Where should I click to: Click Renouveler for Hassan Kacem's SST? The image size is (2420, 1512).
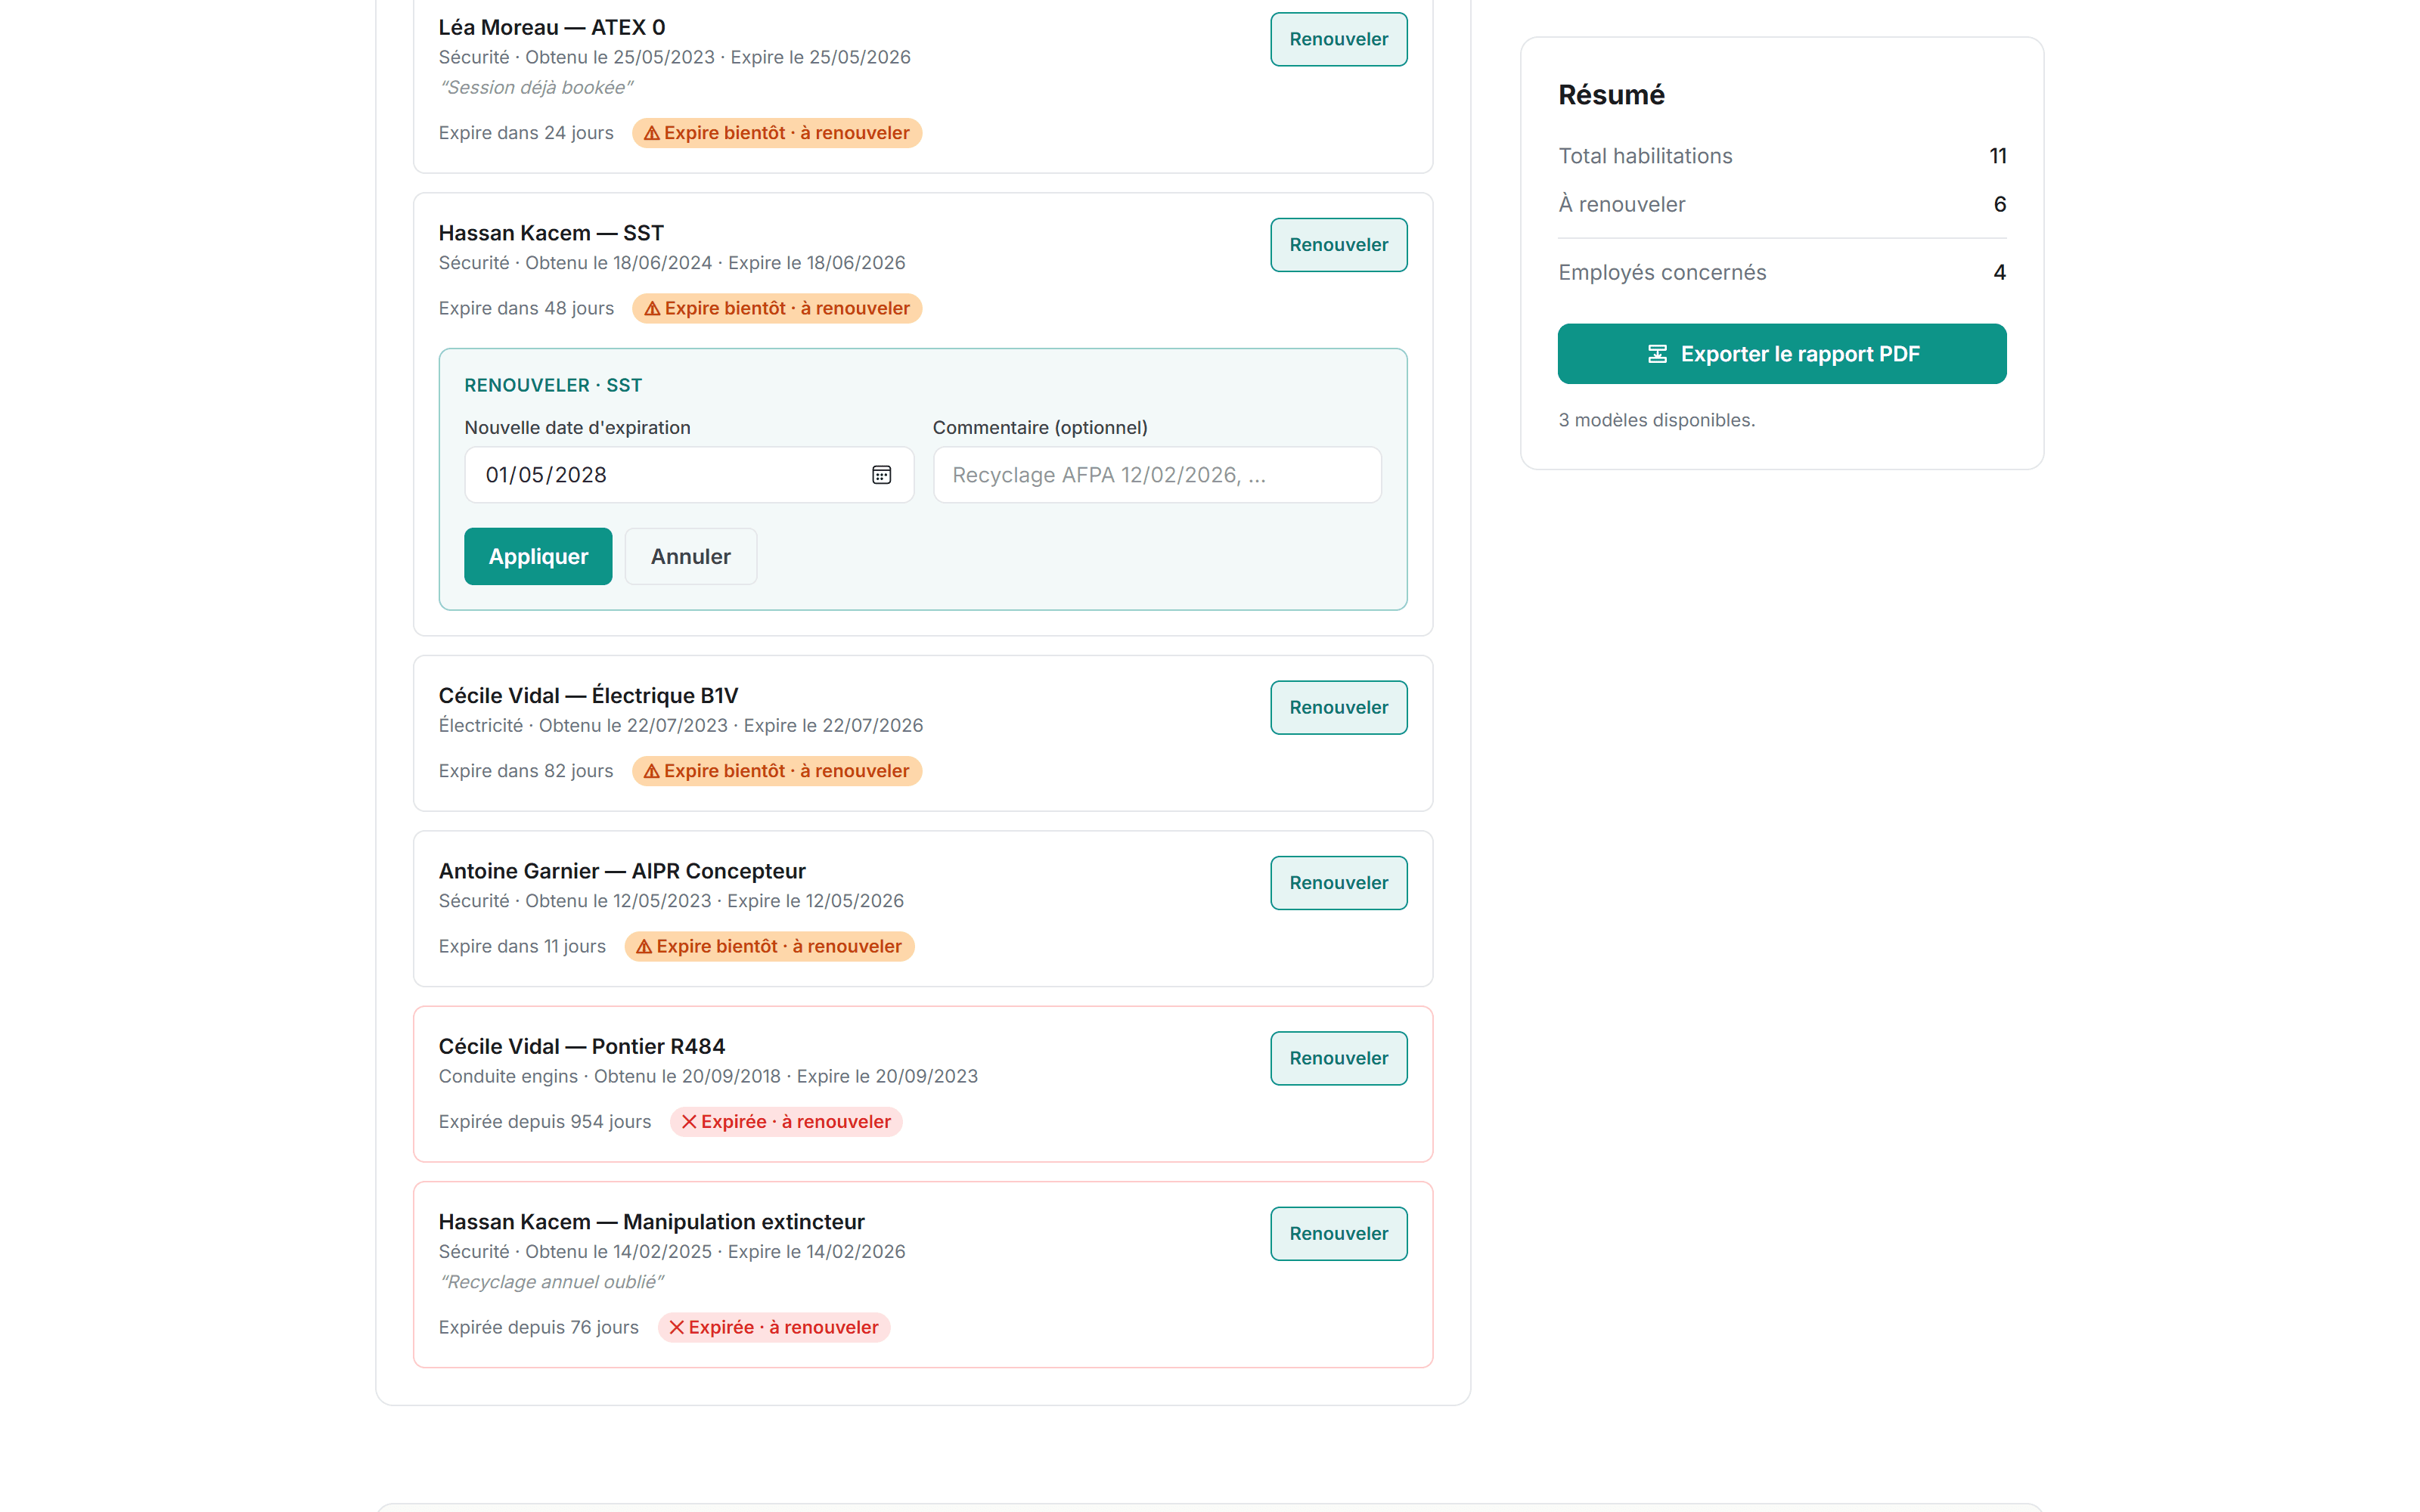[1338, 245]
